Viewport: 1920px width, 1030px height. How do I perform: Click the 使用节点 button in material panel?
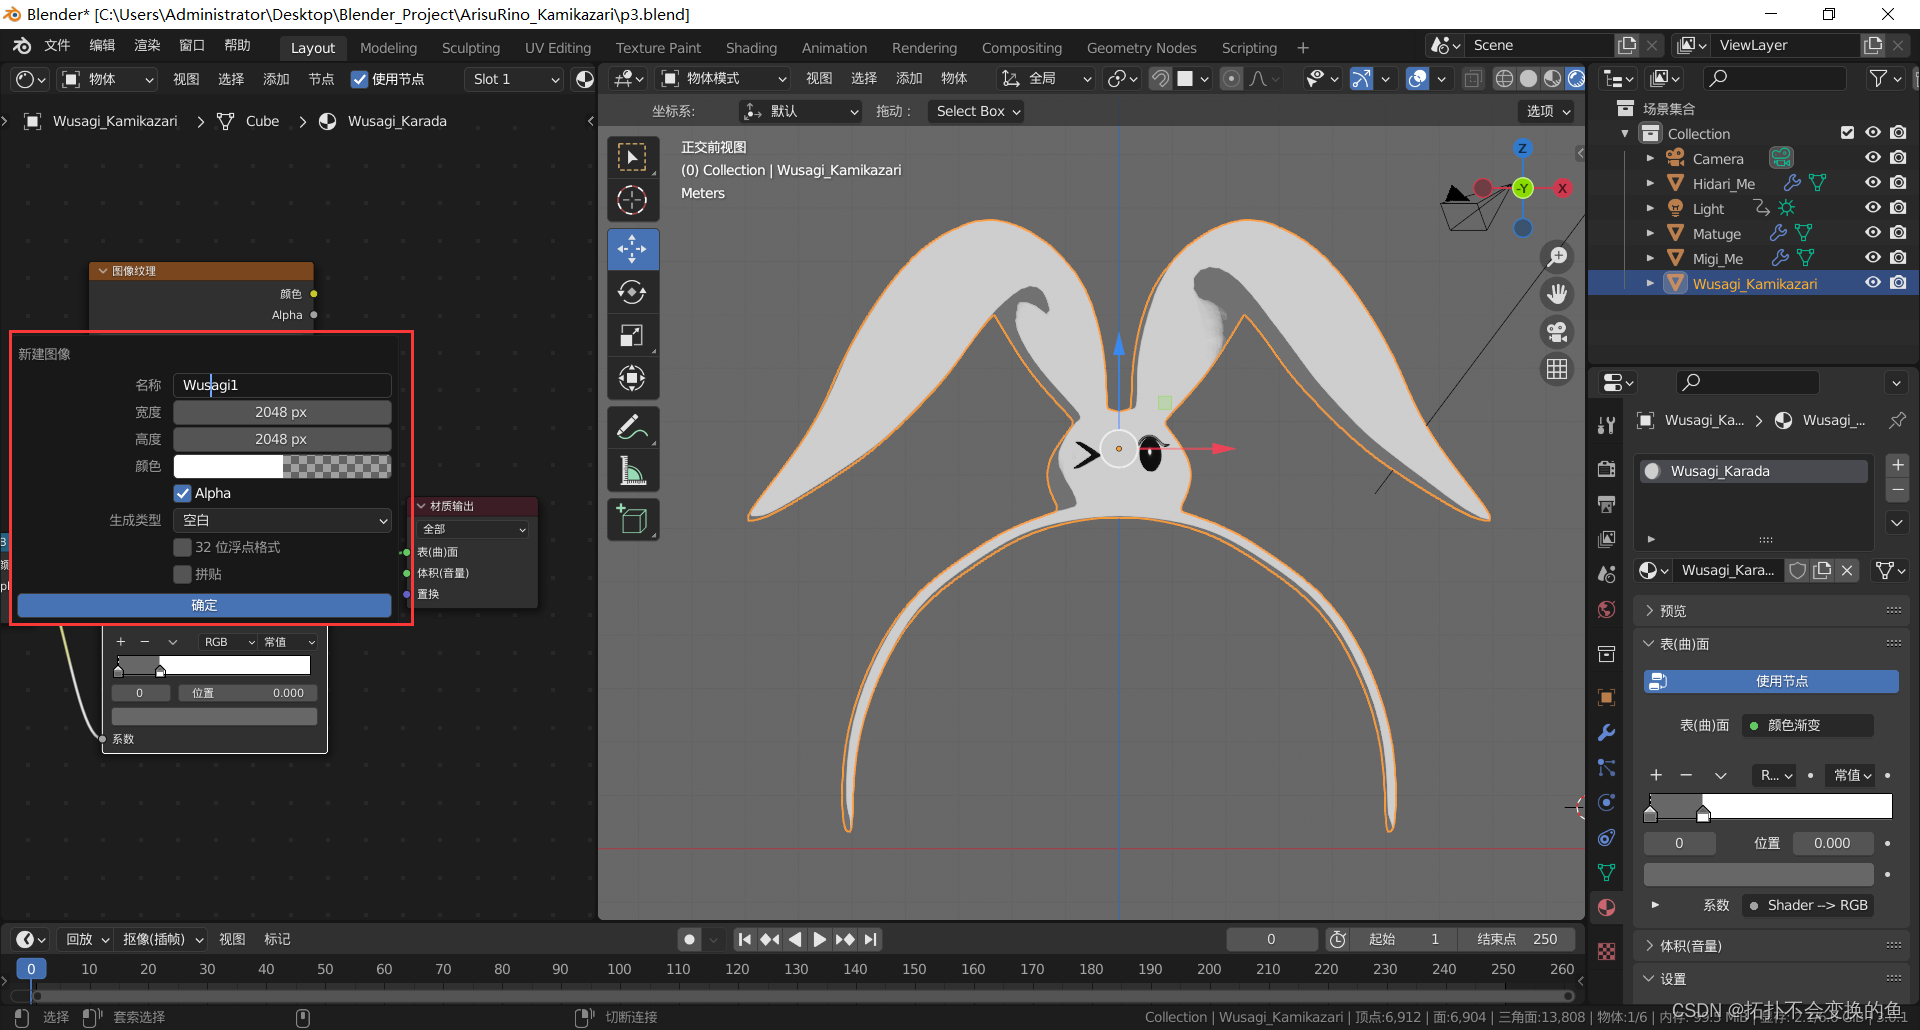(1770, 681)
